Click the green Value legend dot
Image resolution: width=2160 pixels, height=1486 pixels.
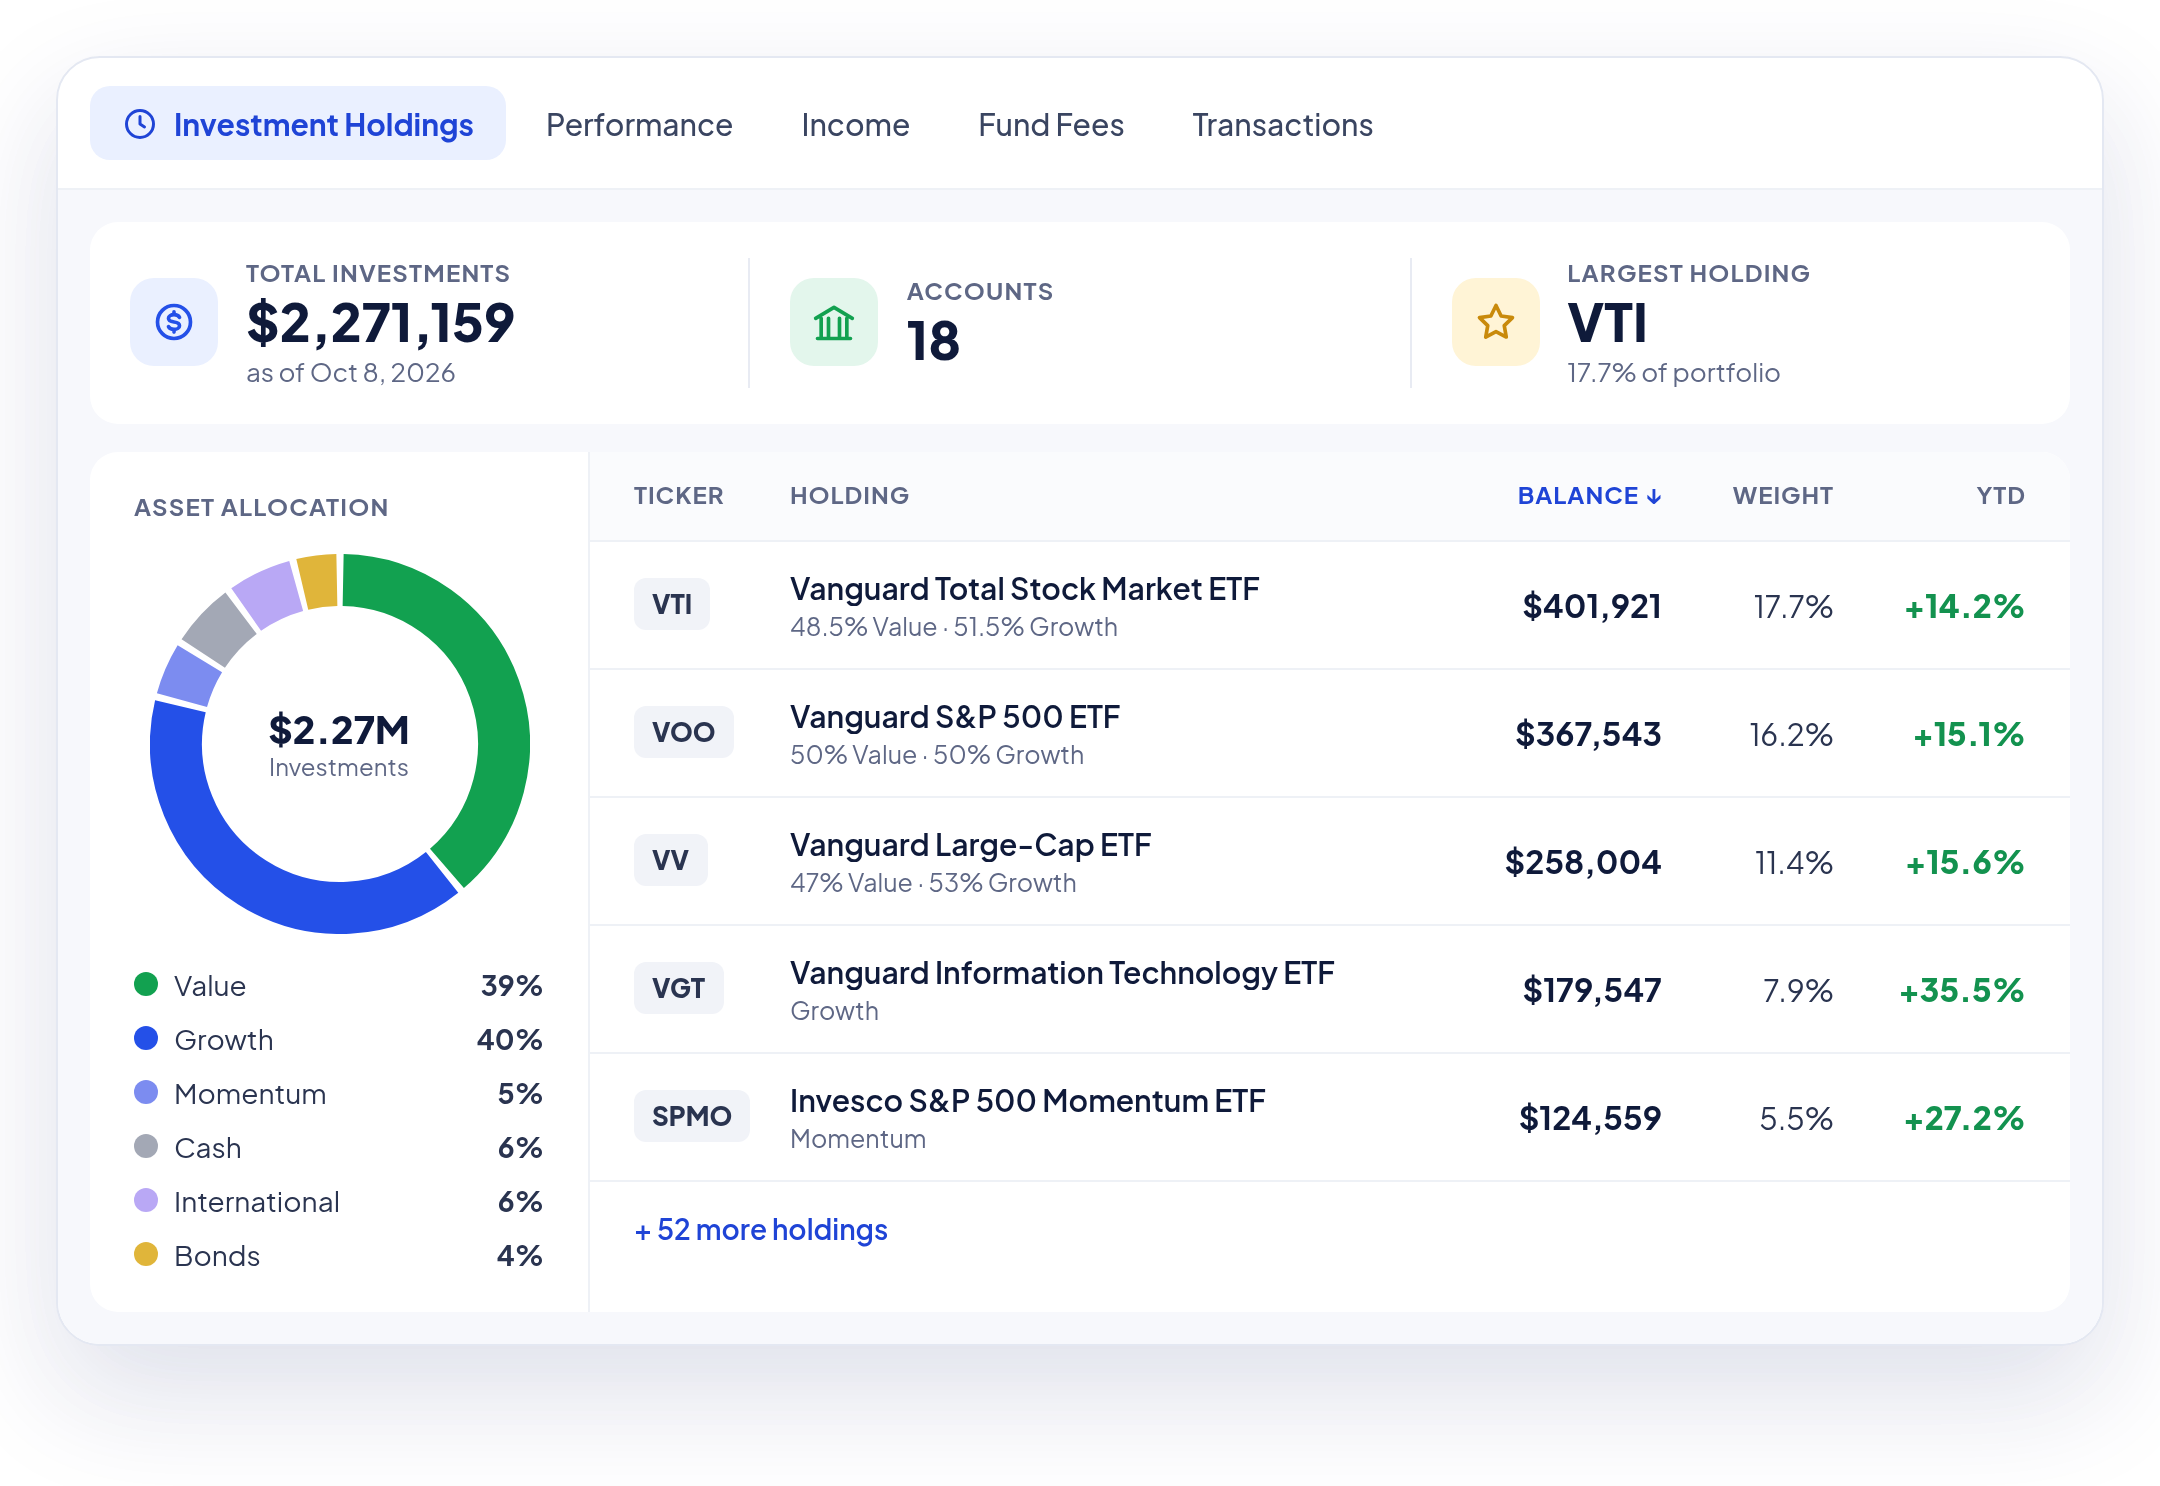pos(146,984)
